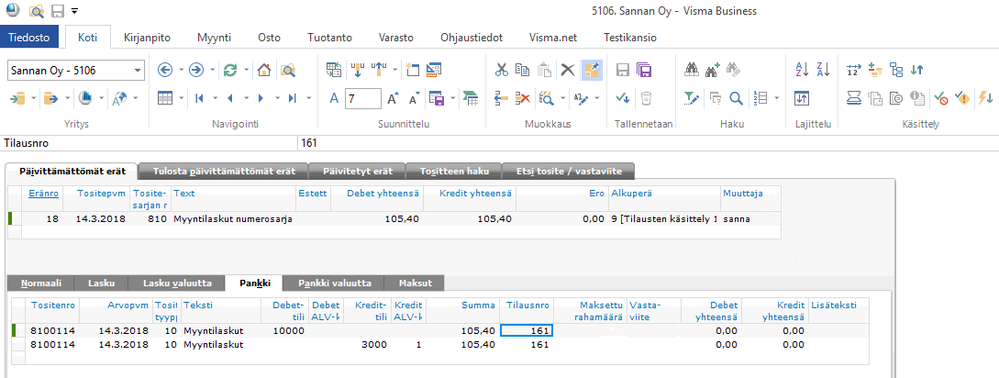Click the font size field showing 7
Screen dimensions: 999x378
pos(363,98)
